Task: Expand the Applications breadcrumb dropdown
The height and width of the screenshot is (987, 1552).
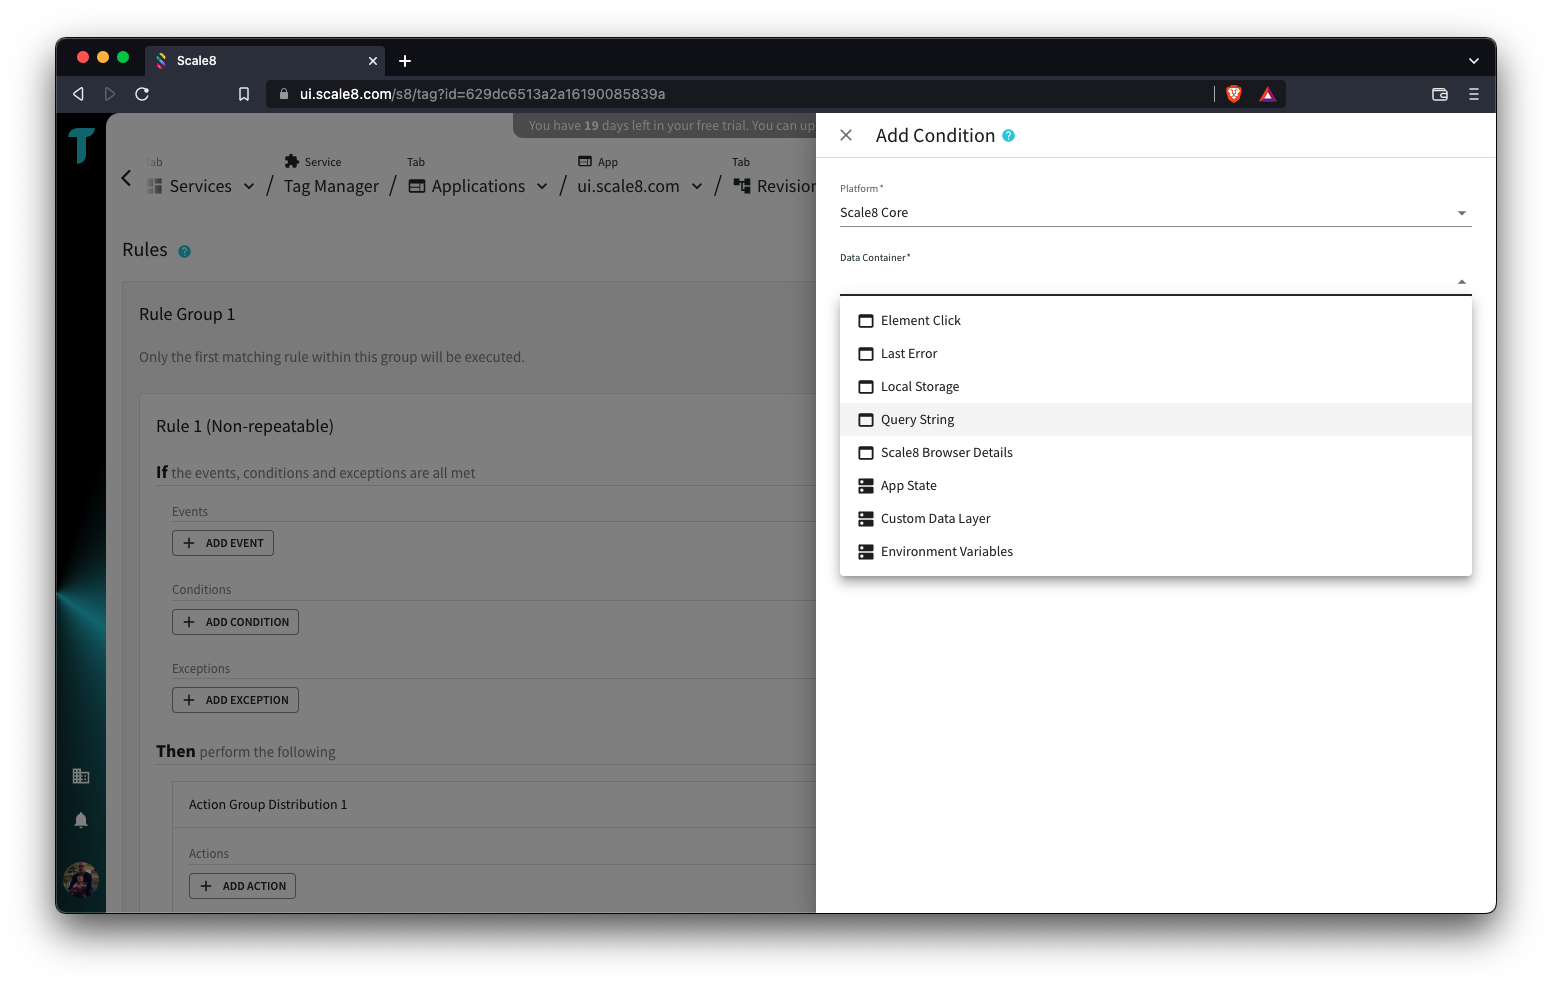Action: [x=542, y=186]
